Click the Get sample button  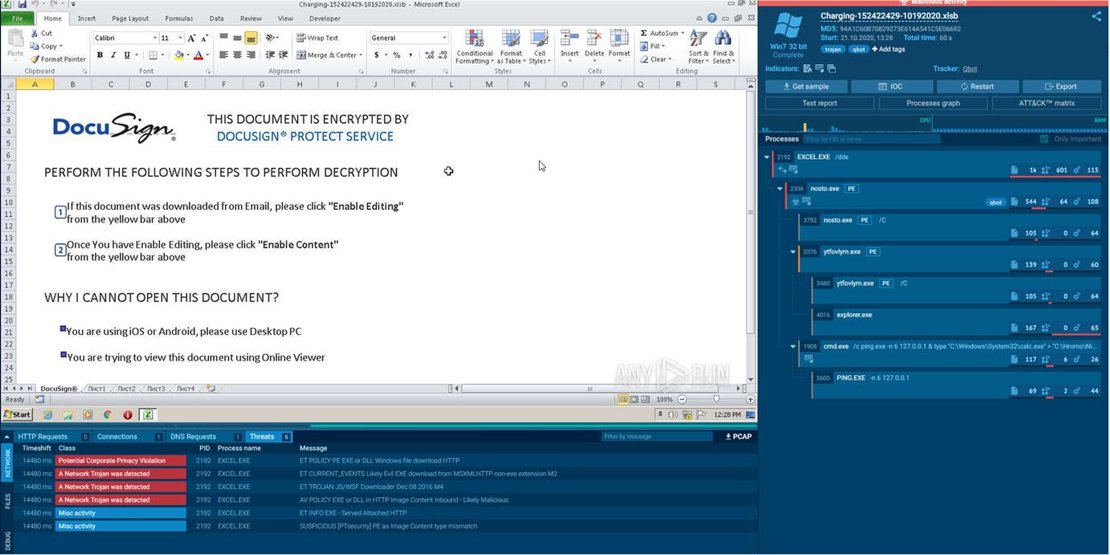806,86
